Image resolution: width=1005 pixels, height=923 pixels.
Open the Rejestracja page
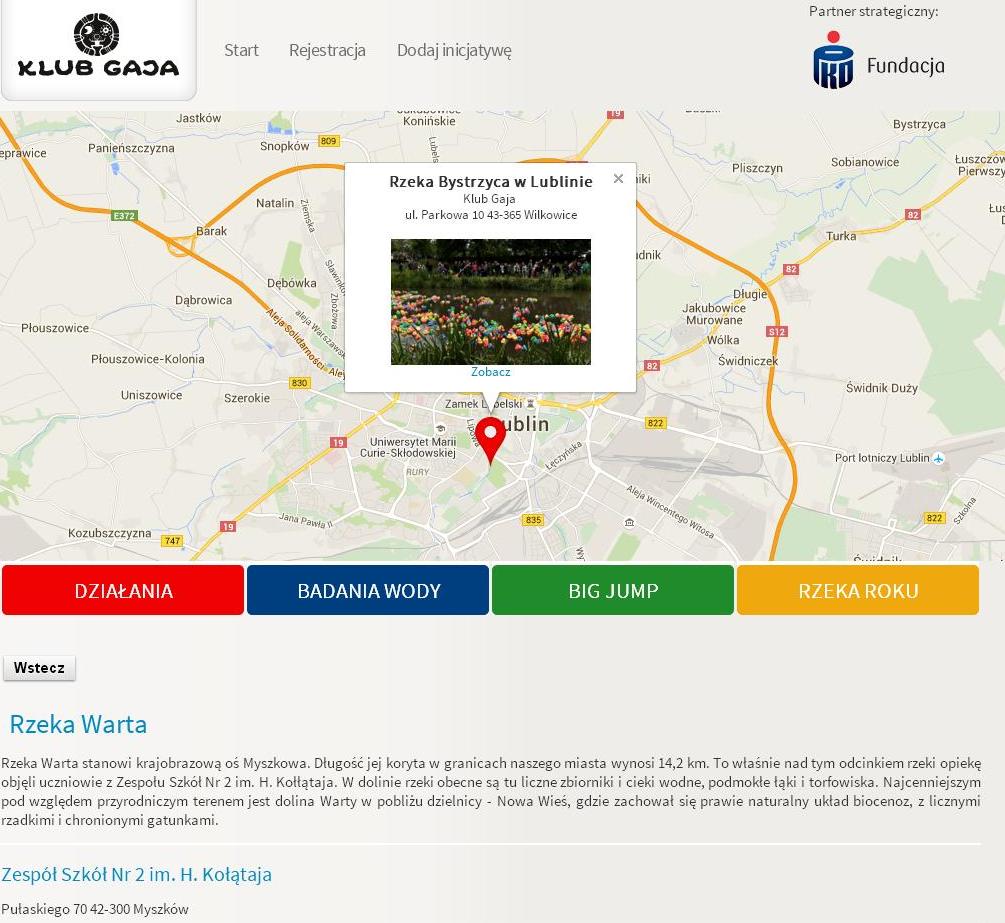coord(327,50)
